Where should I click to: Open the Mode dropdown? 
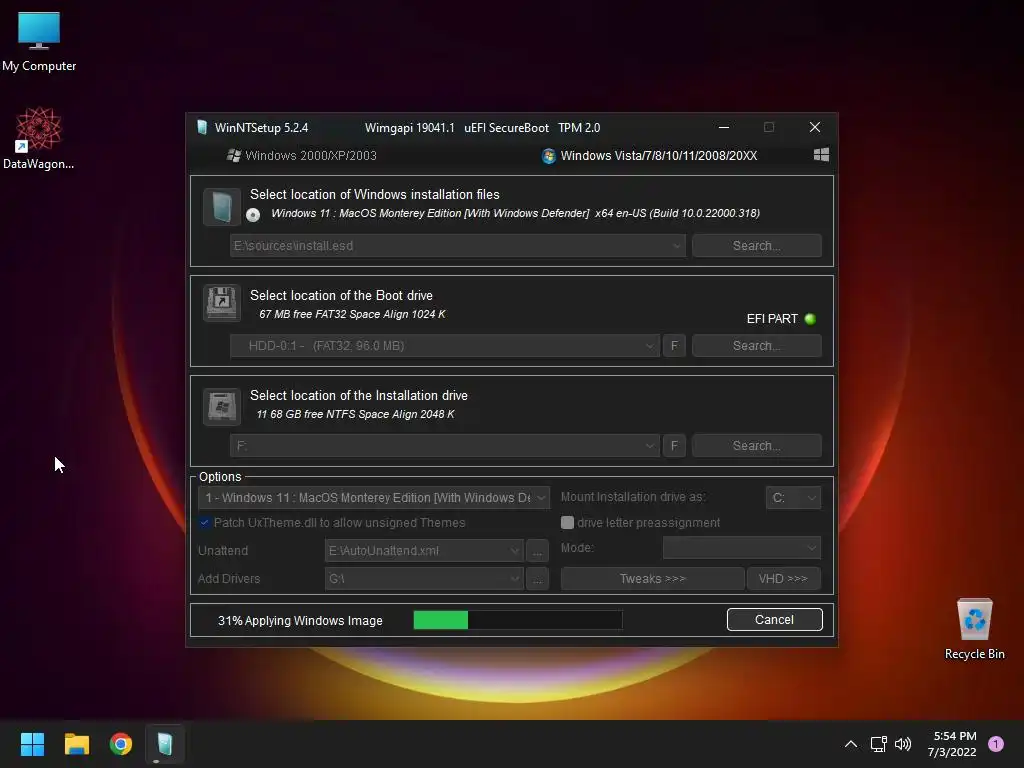coord(741,548)
